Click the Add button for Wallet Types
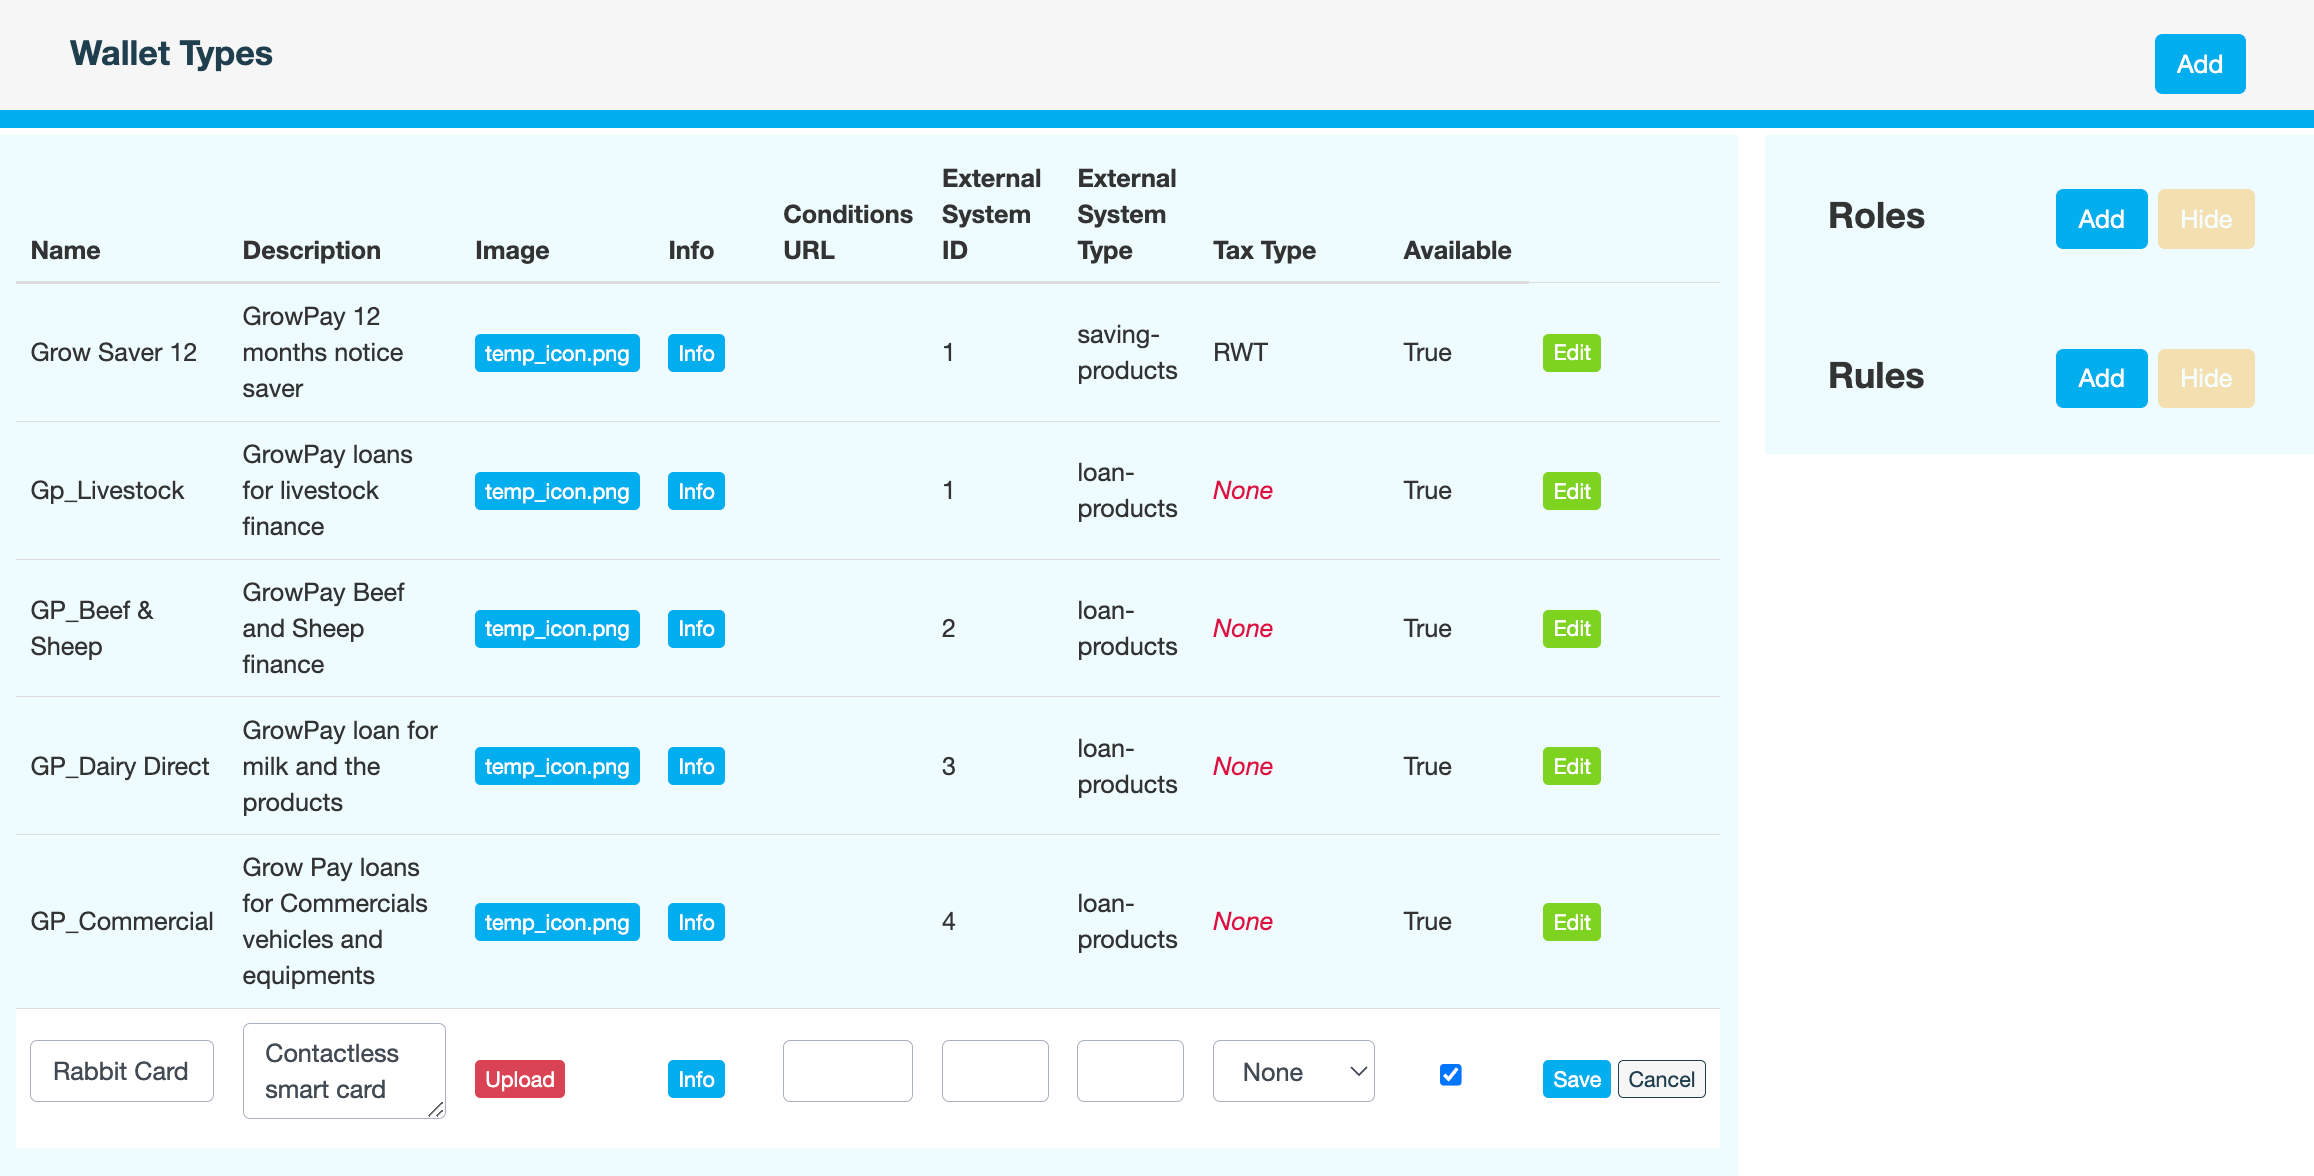 pos(2199,64)
